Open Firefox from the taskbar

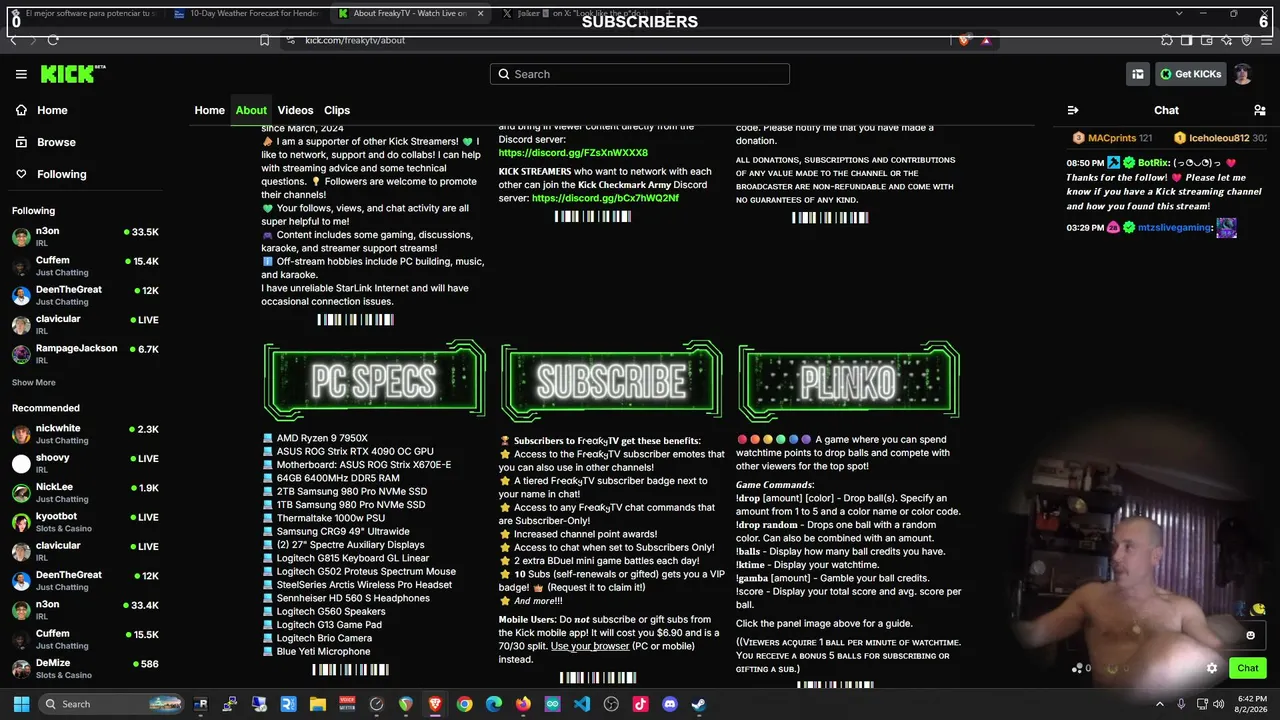tap(523, 704)
